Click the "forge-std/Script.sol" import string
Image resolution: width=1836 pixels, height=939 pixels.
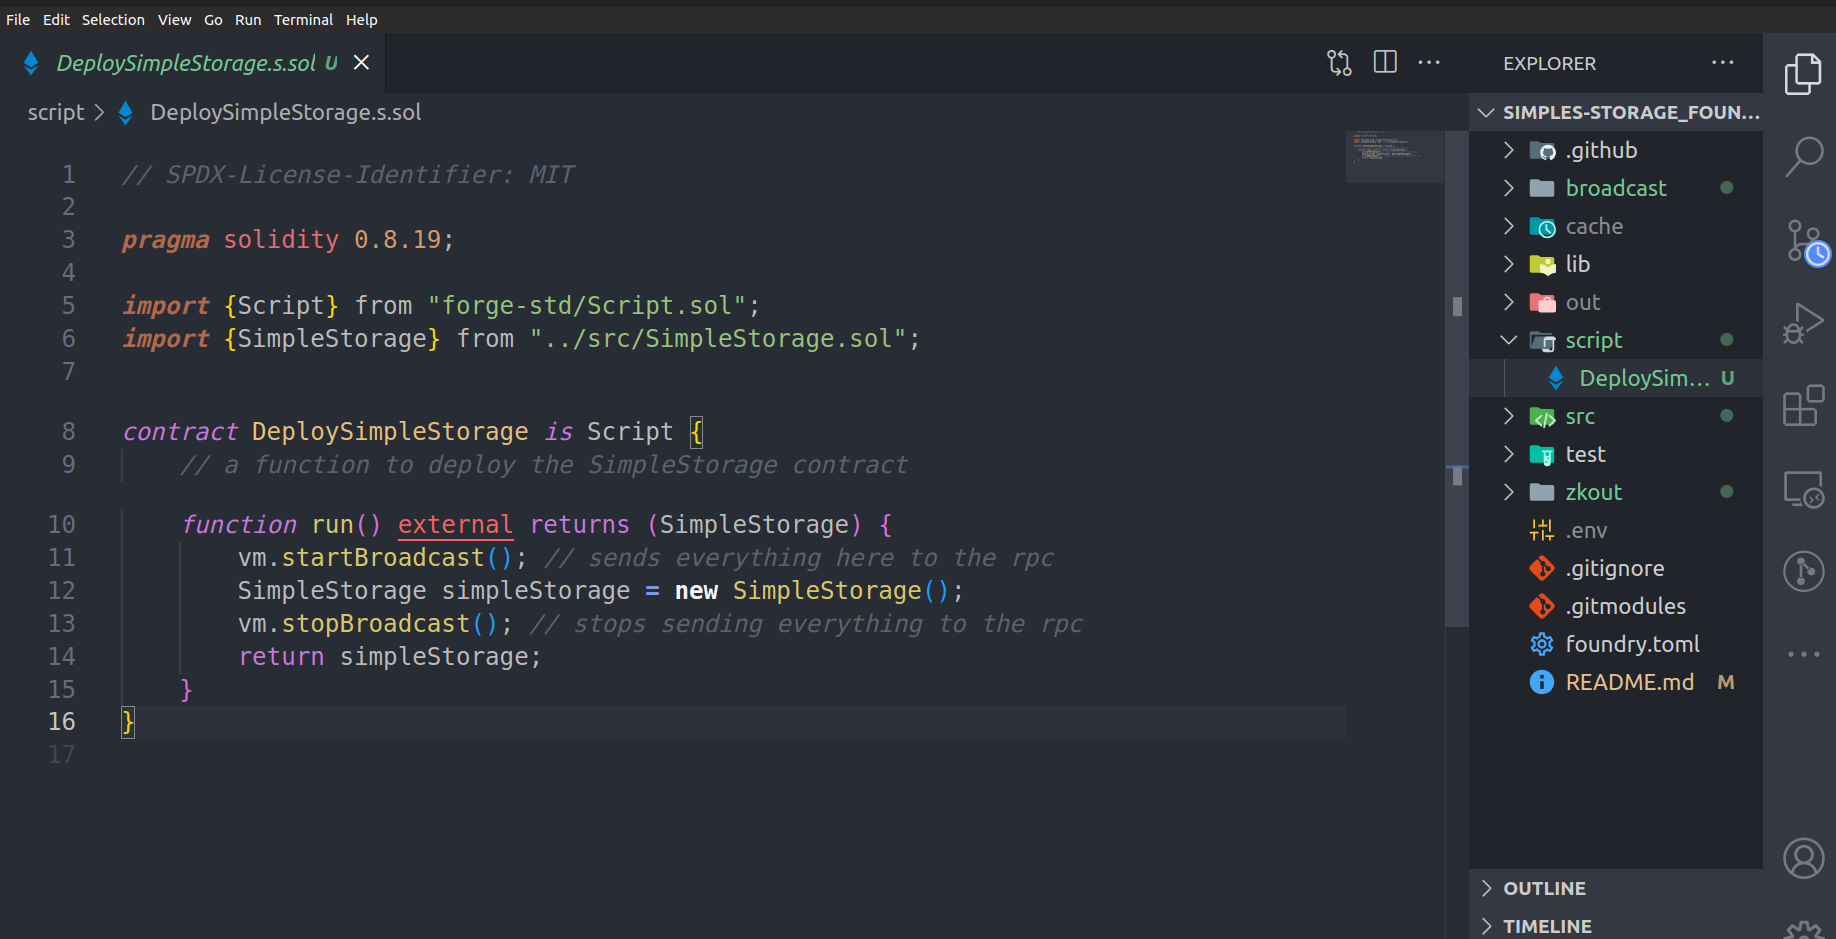(587, 305)
